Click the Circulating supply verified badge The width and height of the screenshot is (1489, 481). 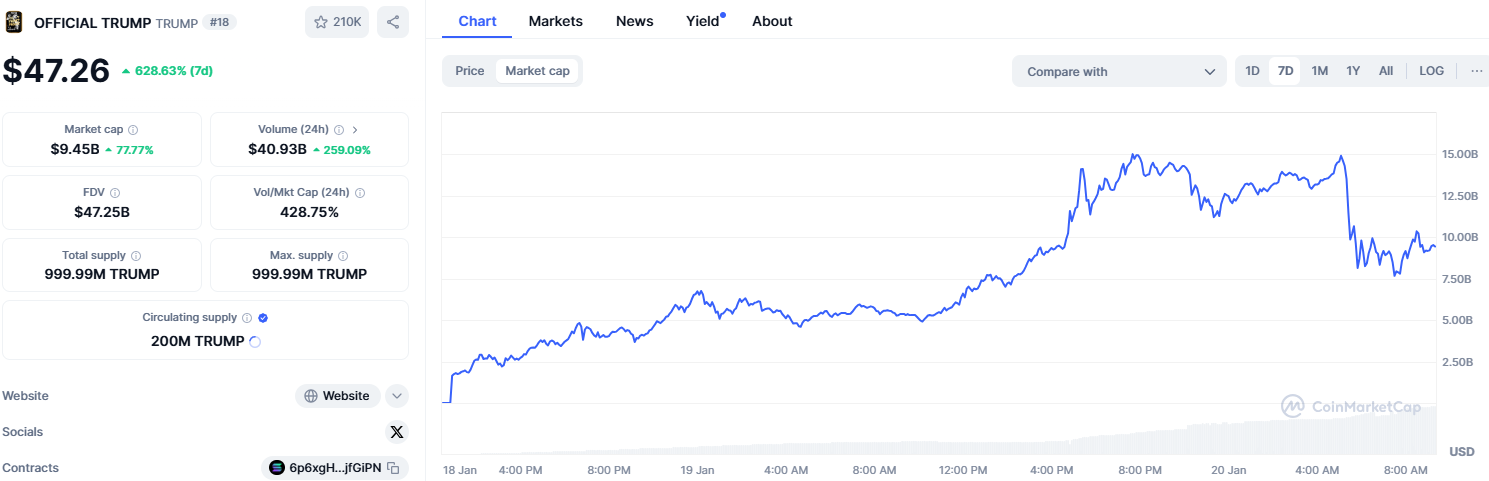point(263,318)
